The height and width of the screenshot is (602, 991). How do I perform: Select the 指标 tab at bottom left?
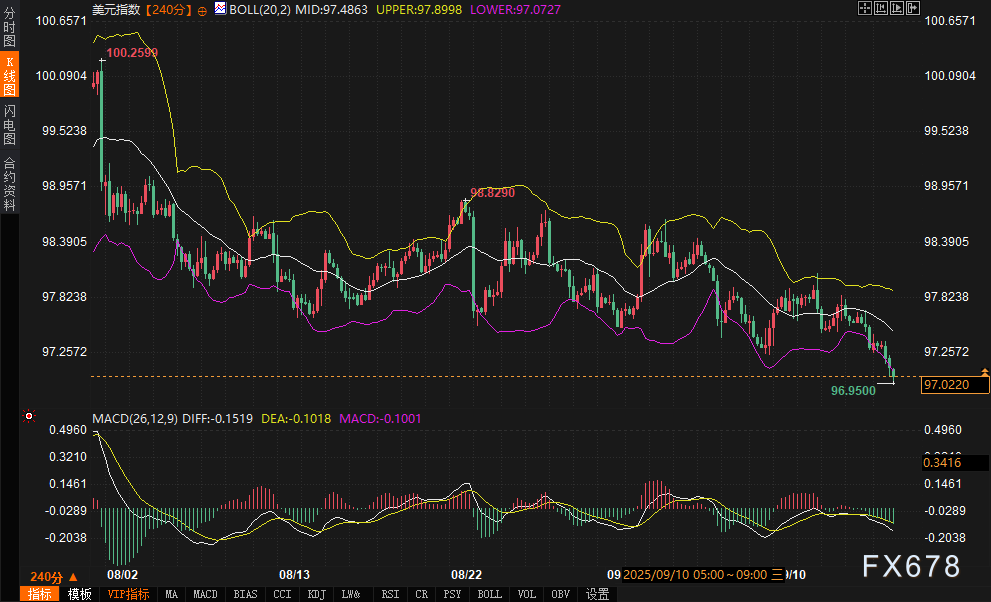(x=40, y=594)
